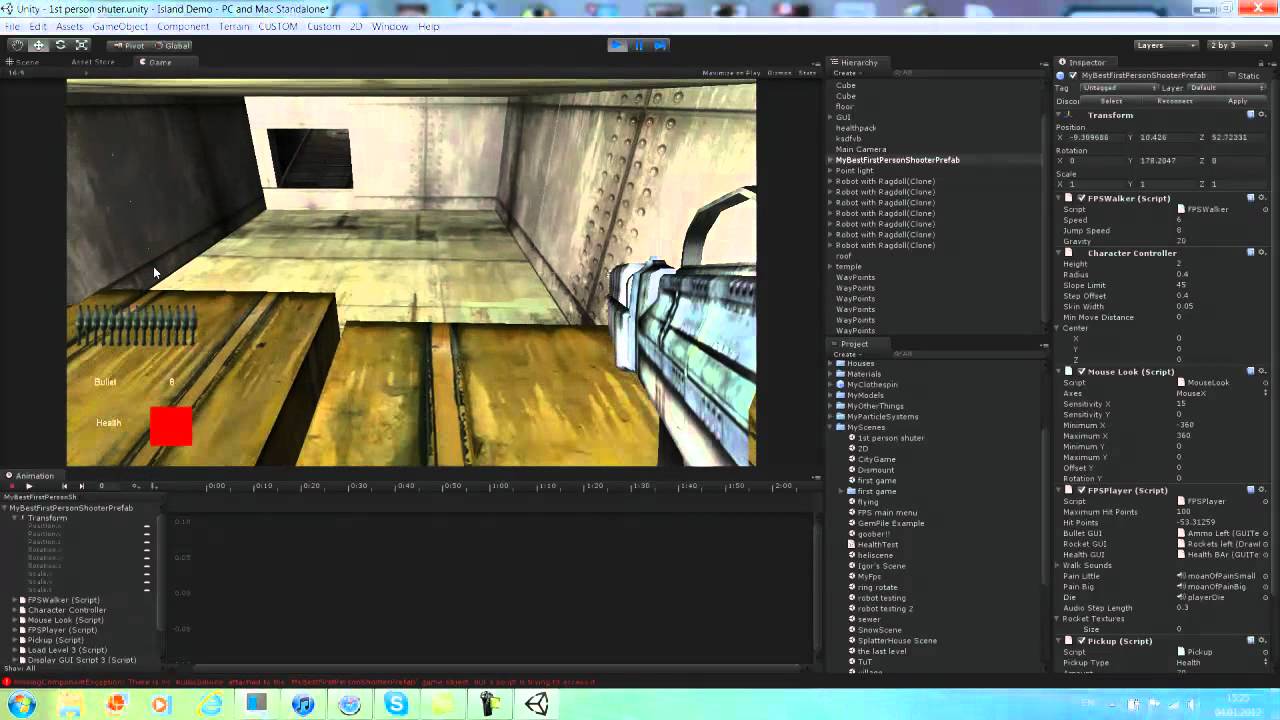Click the prefab Select button
Viewport: 1280px width, 720px height.
tap(1111, 101)
